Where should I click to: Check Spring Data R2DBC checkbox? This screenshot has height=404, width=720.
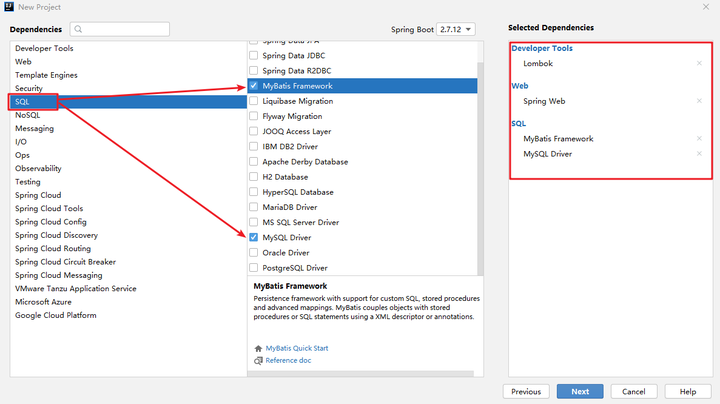tap(253, 71)
